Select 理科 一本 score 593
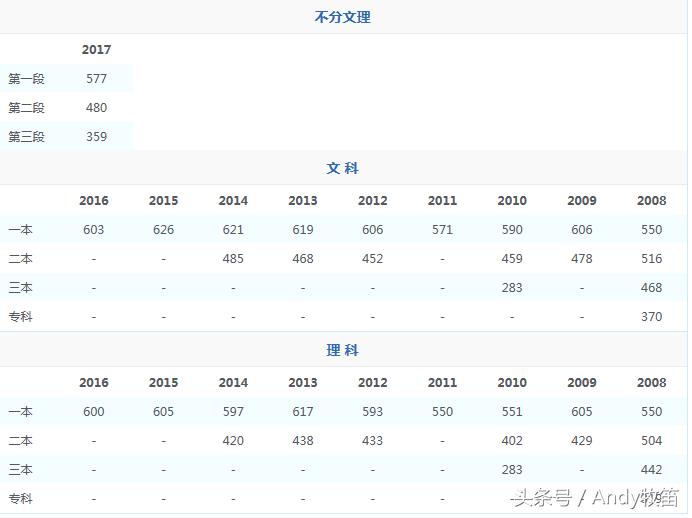 (372, 412)
